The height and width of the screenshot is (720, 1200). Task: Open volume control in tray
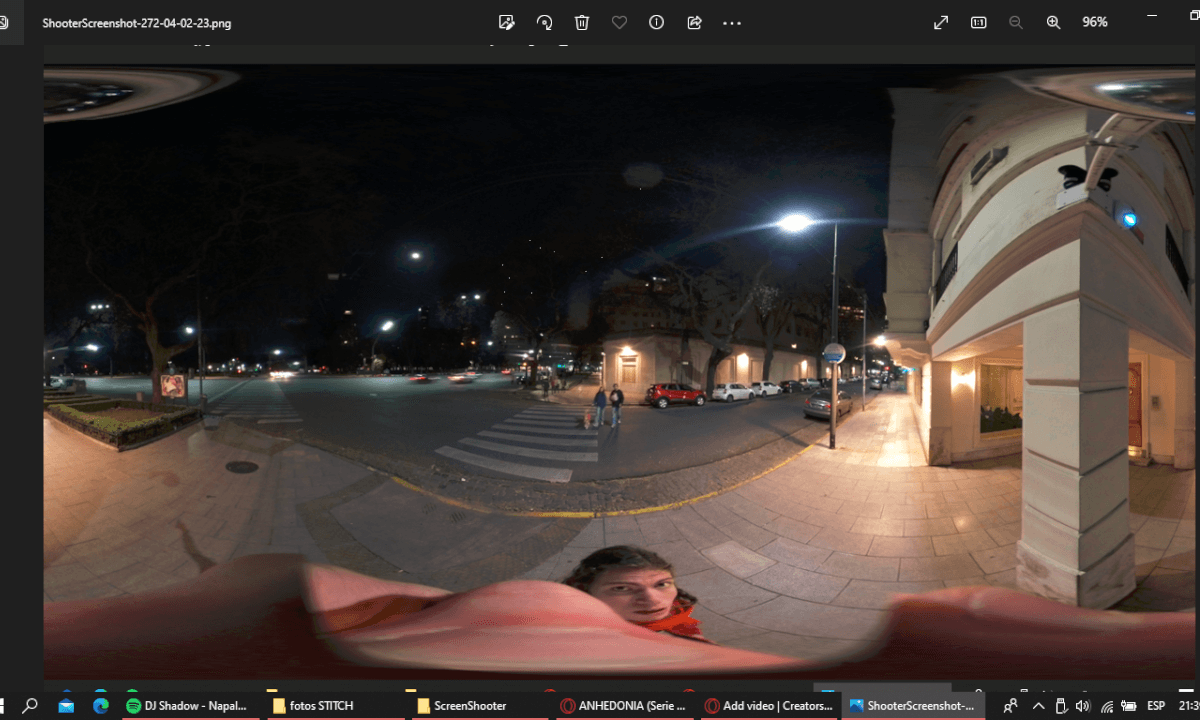1083,706
